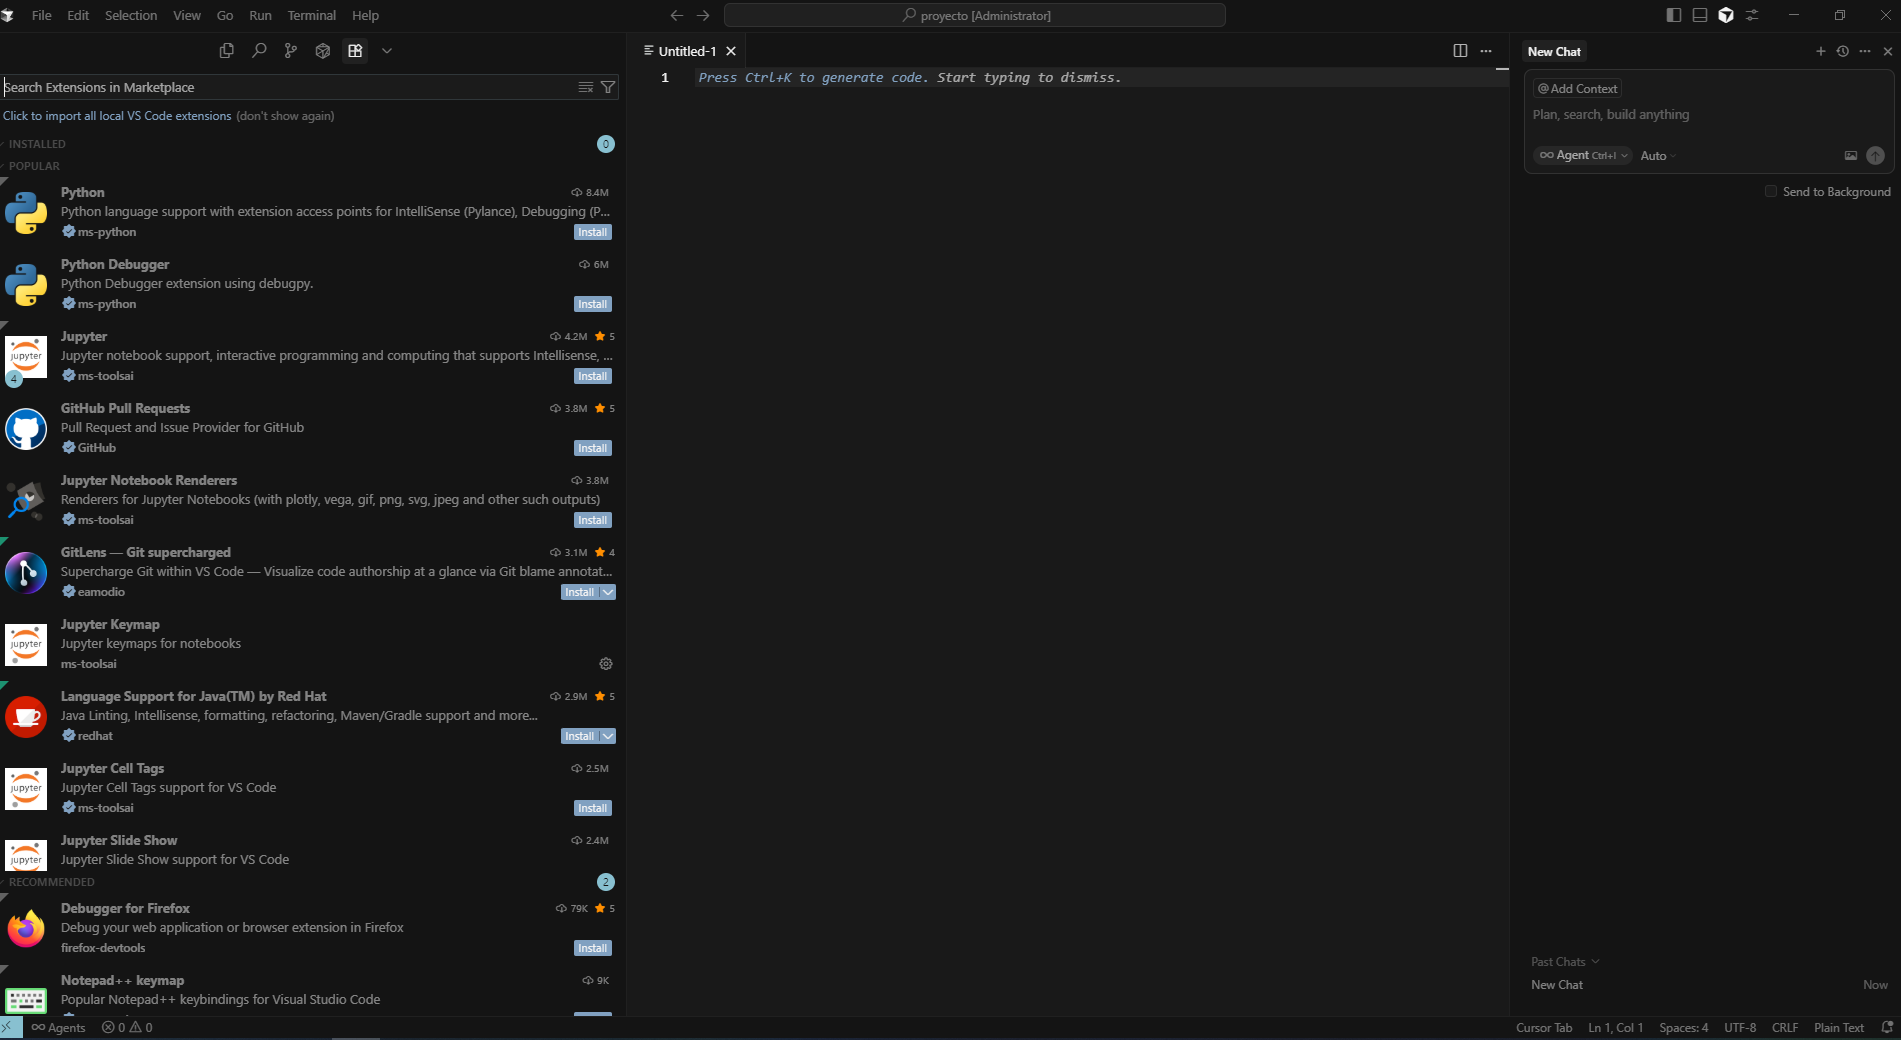
Task: Close the chat panel
Action: tap(1888, 51)
